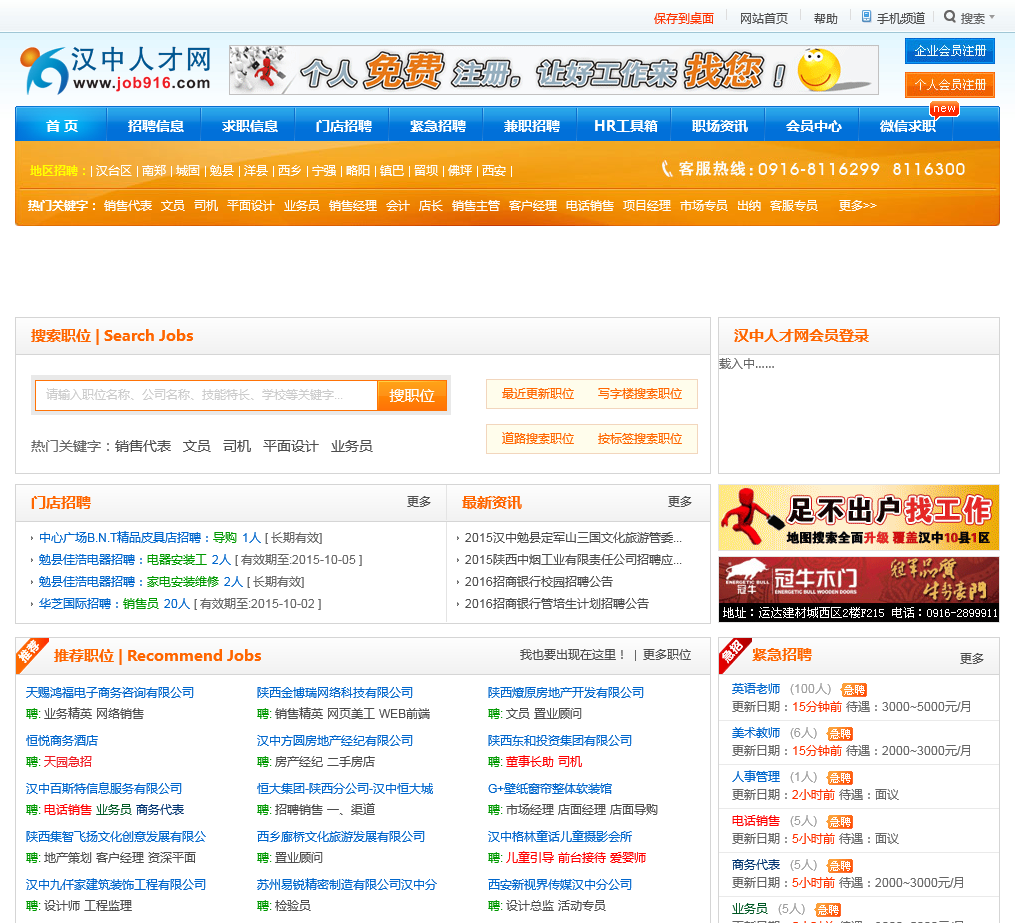This screenshot has width=1015, height=923.
Task: Click 更多 in 门店招聘 panel header
Action: (419, 502)
